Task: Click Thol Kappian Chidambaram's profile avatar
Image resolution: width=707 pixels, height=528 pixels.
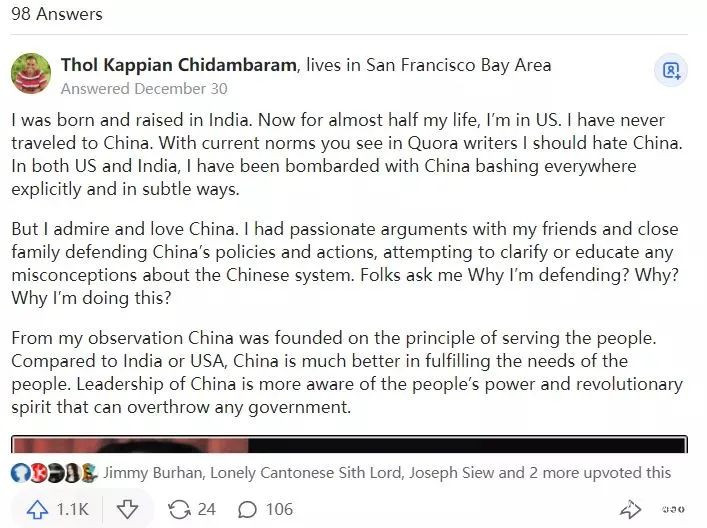Action: (31, 73)
